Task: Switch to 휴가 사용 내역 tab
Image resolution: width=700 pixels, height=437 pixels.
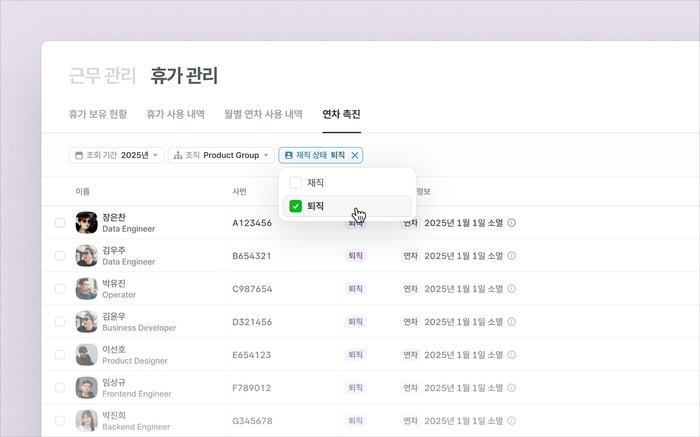Action: (175, 114)
